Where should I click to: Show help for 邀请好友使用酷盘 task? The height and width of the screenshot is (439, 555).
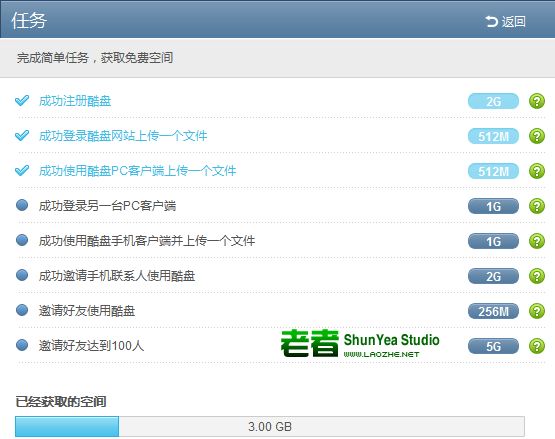point(537,311)
